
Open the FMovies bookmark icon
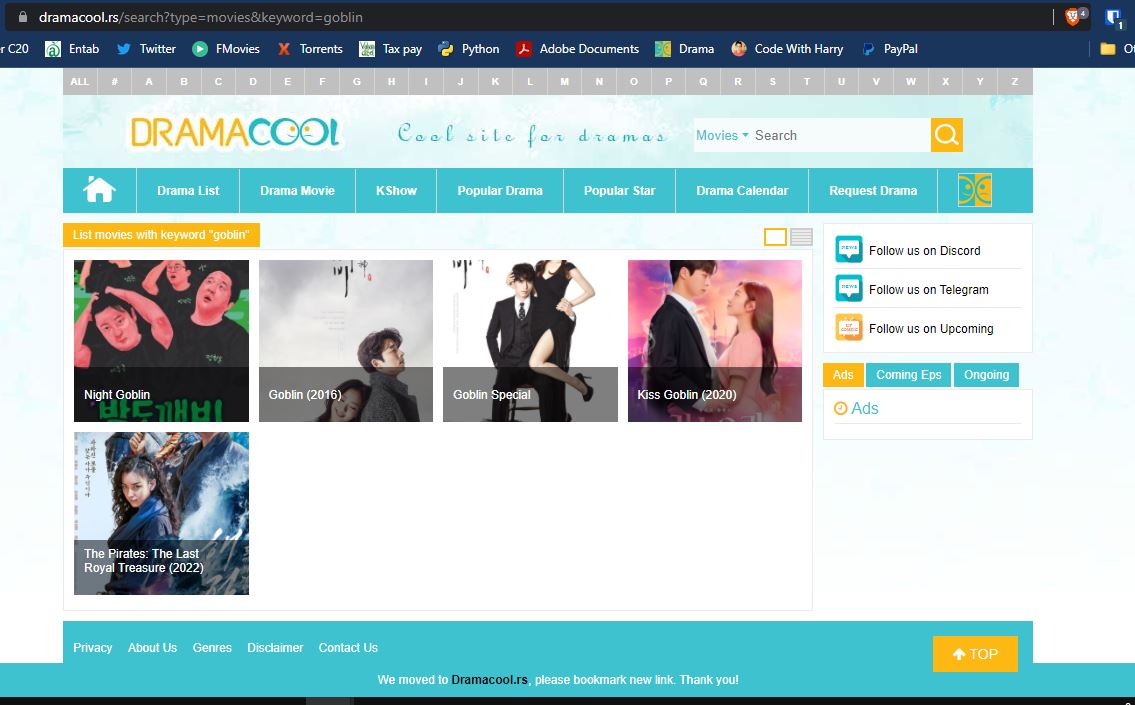(x=201, y=48)
